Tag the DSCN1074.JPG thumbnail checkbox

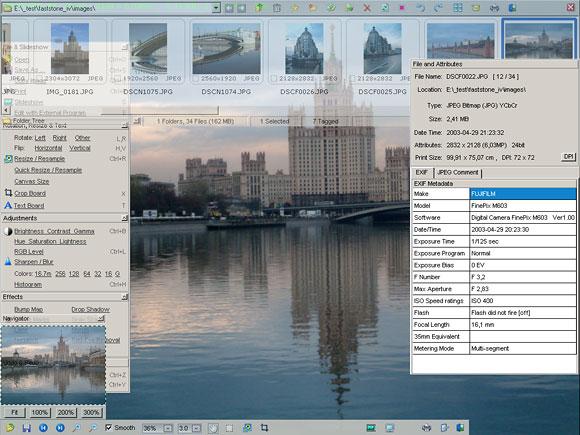click(x=195, y=78)
